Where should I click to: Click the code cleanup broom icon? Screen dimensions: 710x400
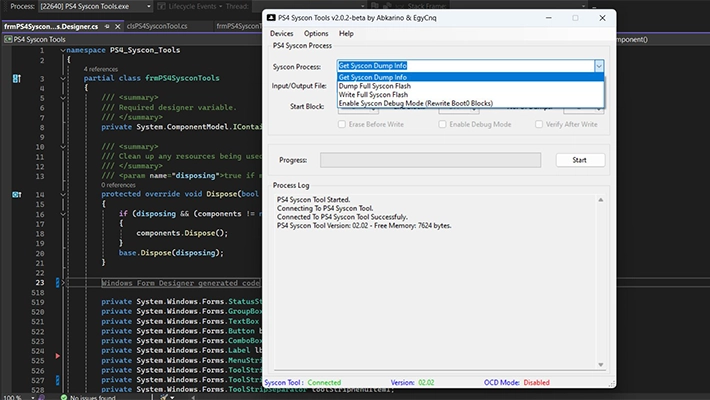(x=163, y=397)
